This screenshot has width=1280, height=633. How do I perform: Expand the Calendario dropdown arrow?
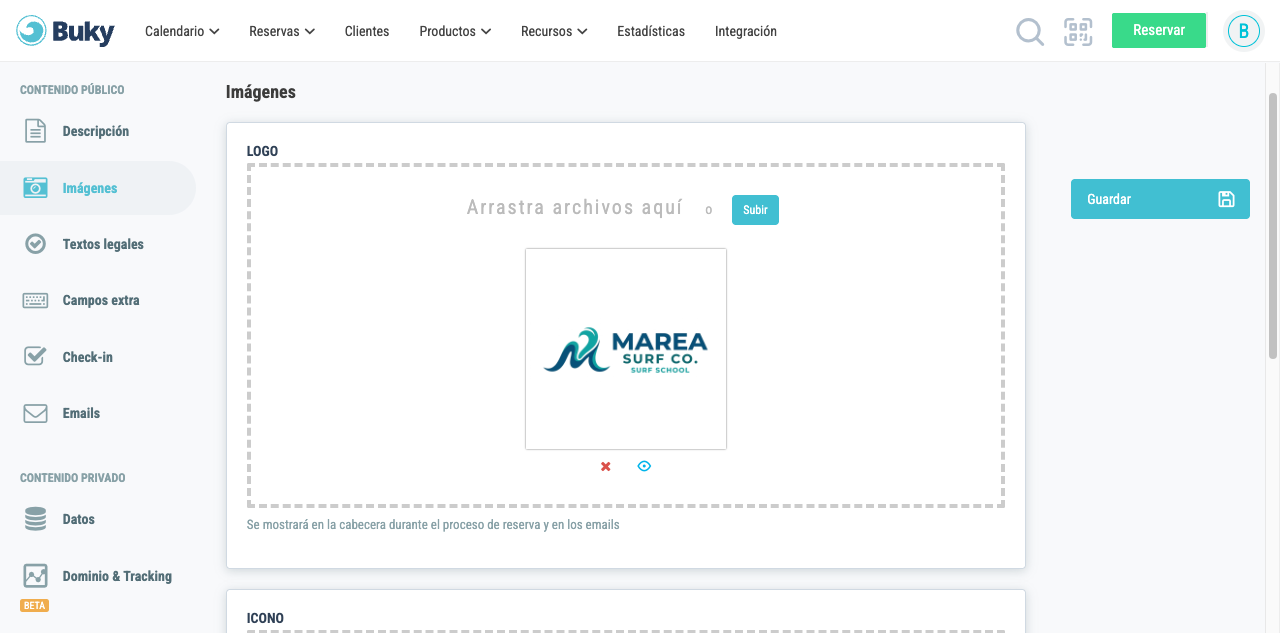click(214, 32)
